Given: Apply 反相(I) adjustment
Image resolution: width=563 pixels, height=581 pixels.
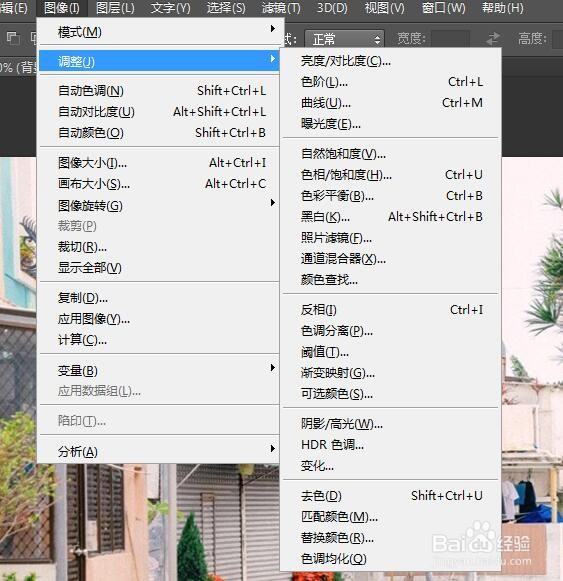Looking at the screenshot, I should (x=390, y=309).
